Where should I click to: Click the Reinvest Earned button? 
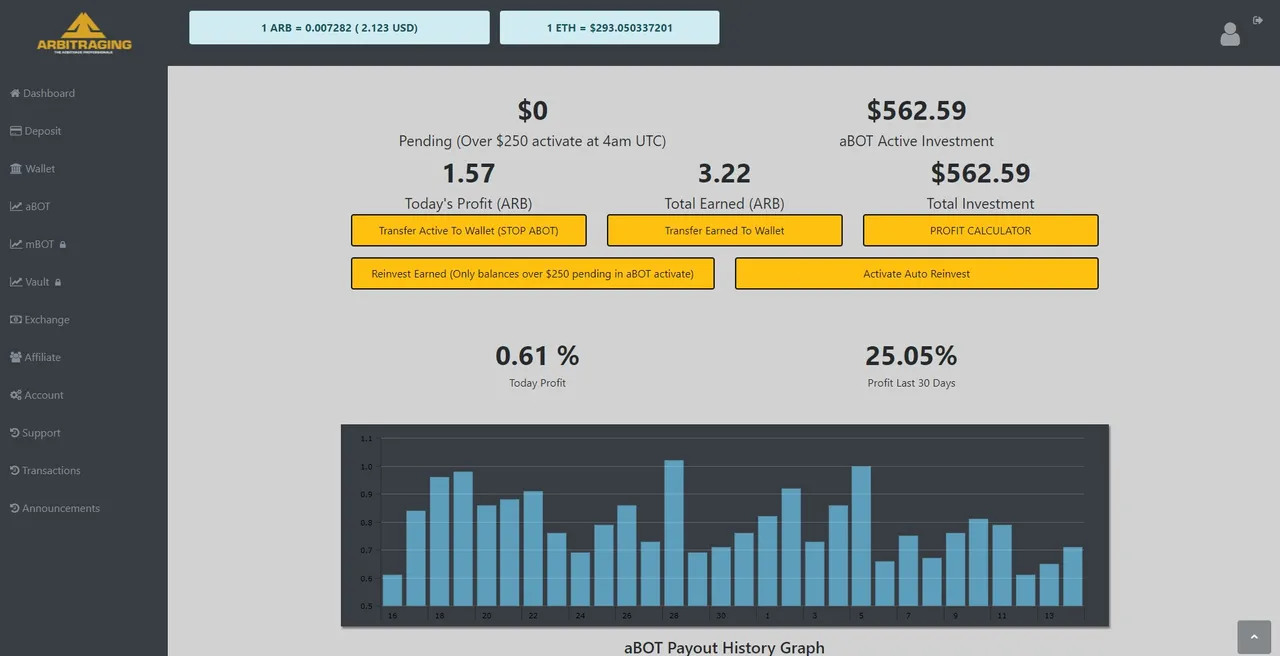pos(533,274)
